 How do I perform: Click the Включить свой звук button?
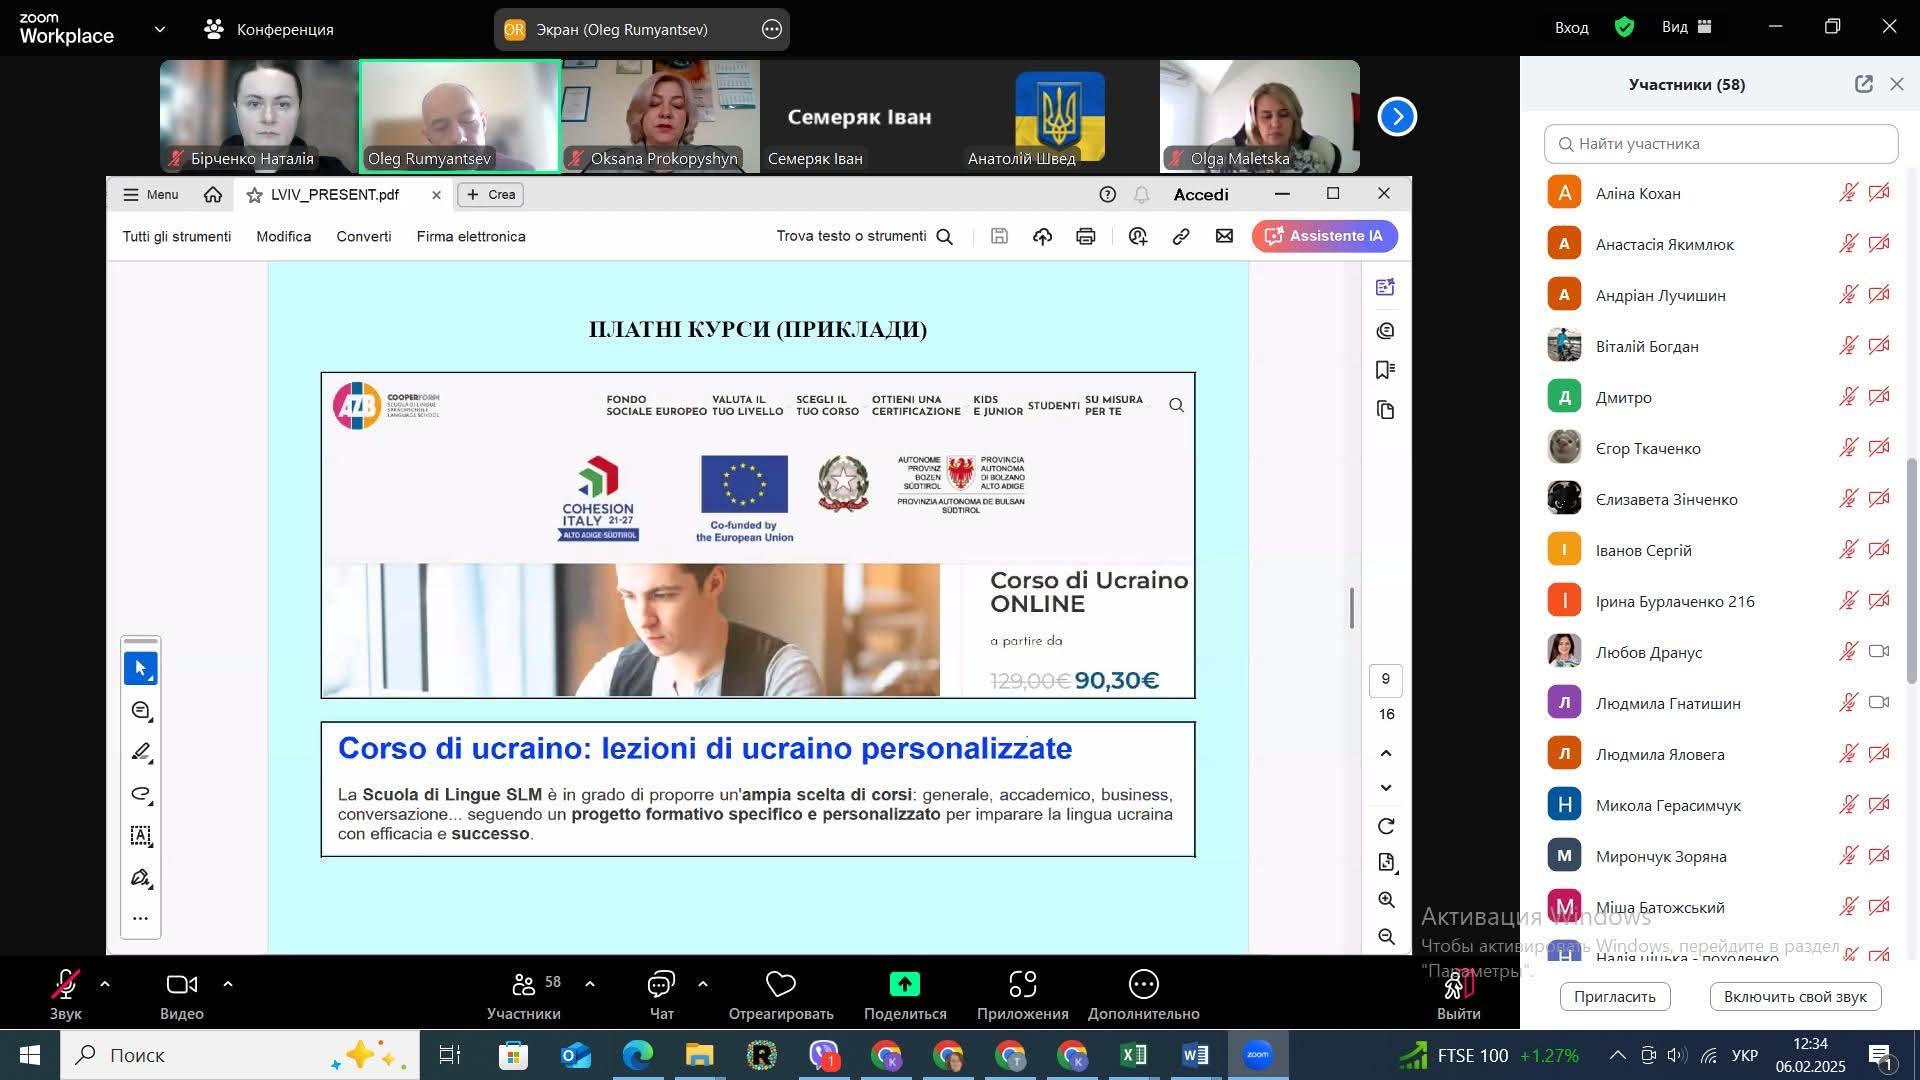1795,997
